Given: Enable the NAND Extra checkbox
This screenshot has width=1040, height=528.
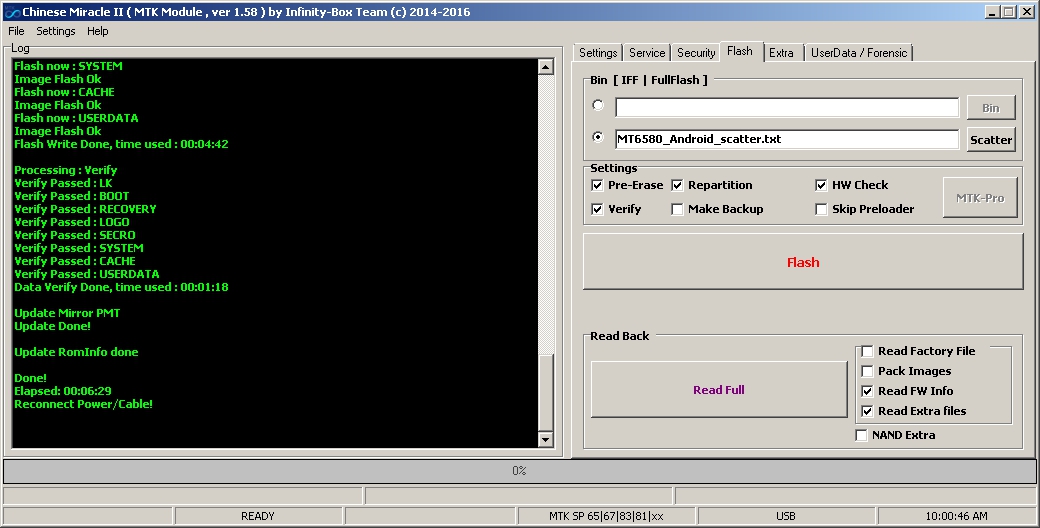Looking at the screenshot, I should coord(862,435).
